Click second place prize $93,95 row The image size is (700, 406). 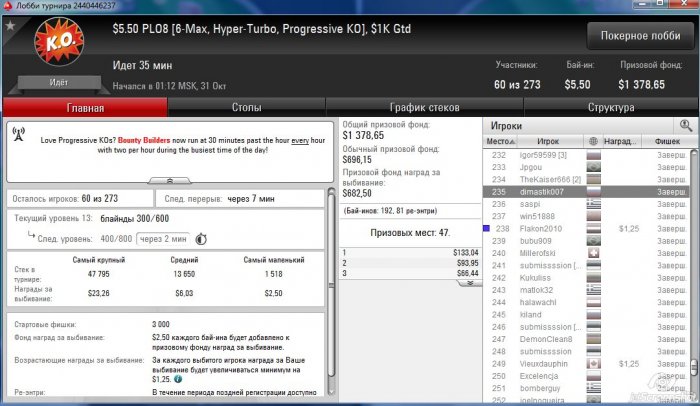point(411,263)
